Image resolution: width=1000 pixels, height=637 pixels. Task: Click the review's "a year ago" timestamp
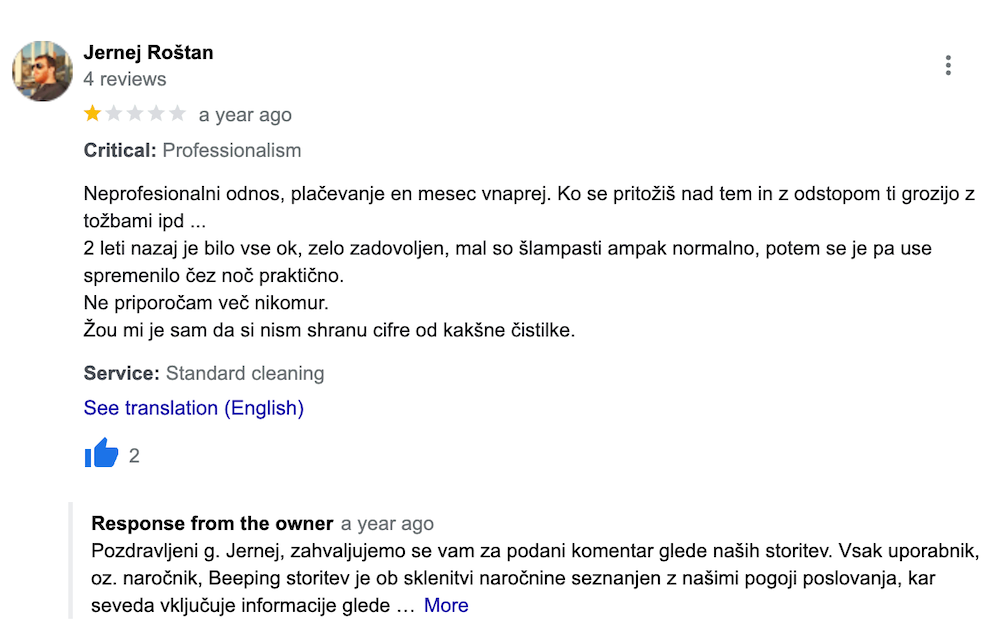(x=245, y=115)
